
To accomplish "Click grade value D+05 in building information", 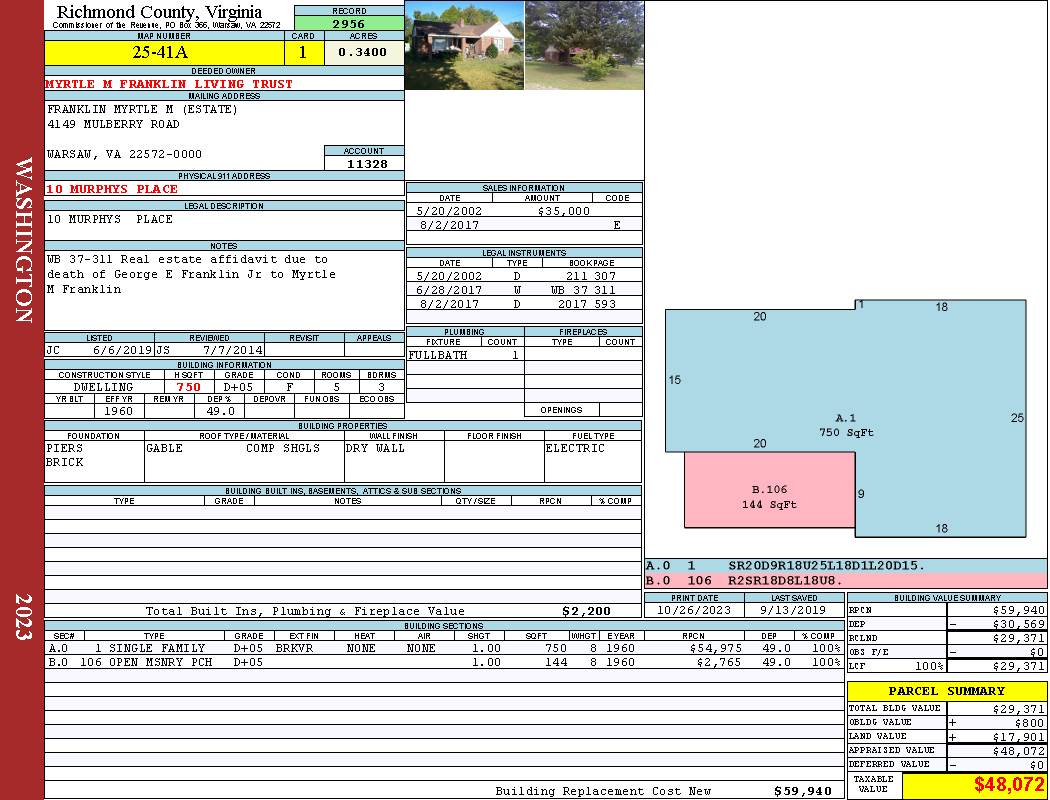I will pyautogui.click(x=238, y=387).
